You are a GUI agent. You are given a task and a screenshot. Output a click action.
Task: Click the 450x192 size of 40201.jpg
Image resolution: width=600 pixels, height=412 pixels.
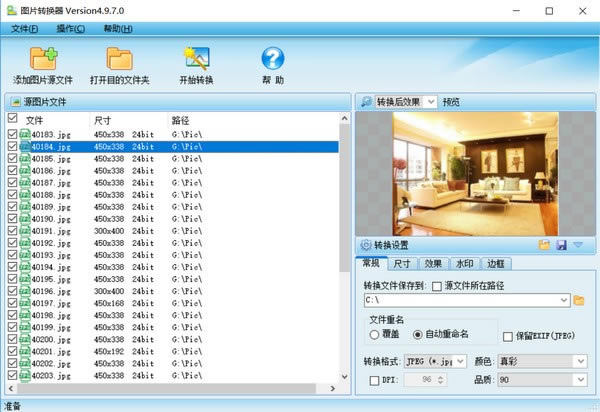(x=109, y=351)
